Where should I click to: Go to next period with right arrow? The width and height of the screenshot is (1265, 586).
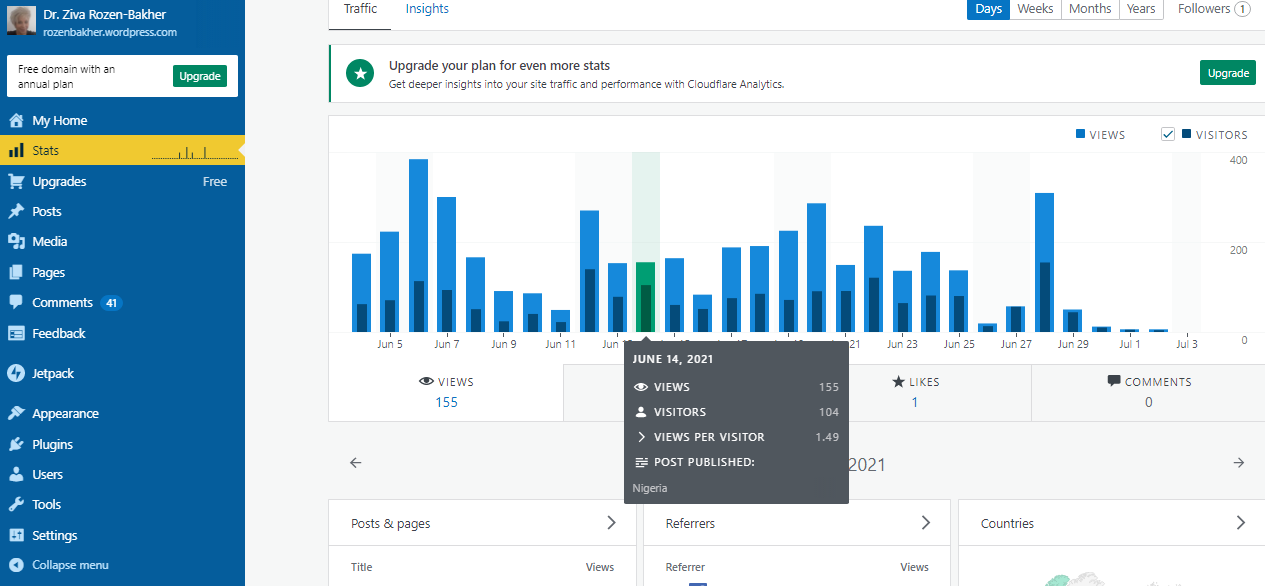[1239, 463]
